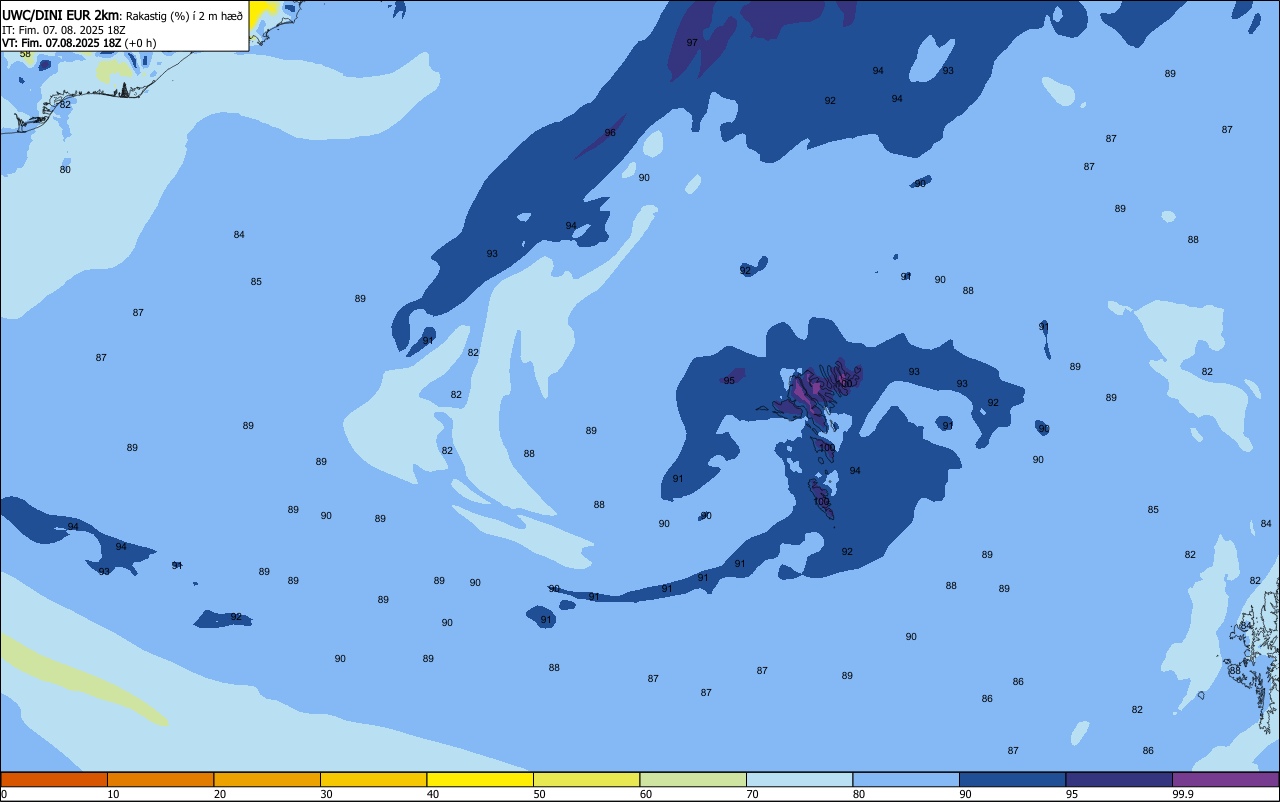
Task: Click the '30' label on the legend scale
Action: [326, 794]
